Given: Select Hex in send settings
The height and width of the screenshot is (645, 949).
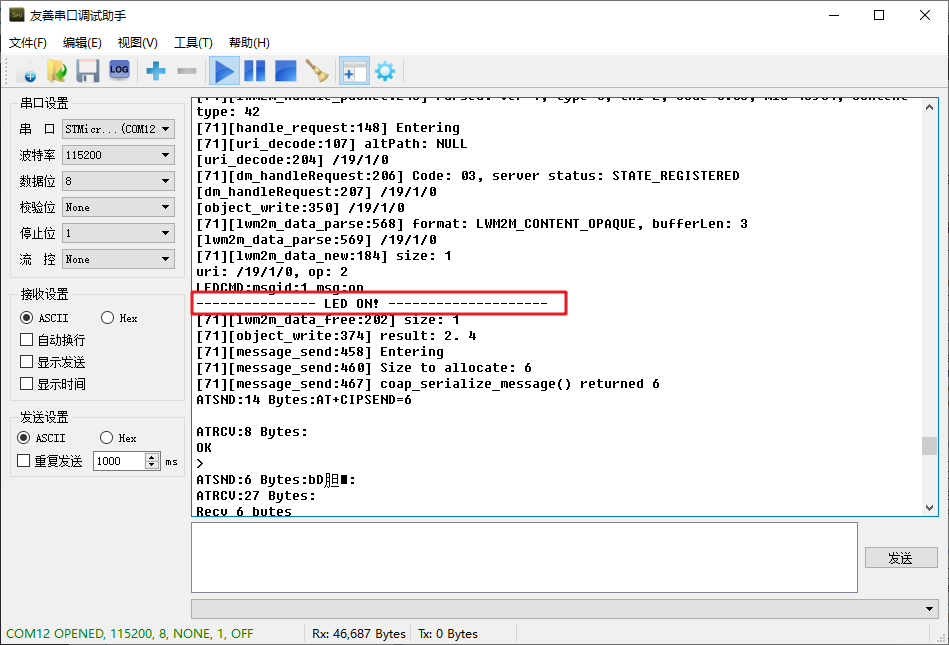Looking at the screenshot, I should [119, 437].
